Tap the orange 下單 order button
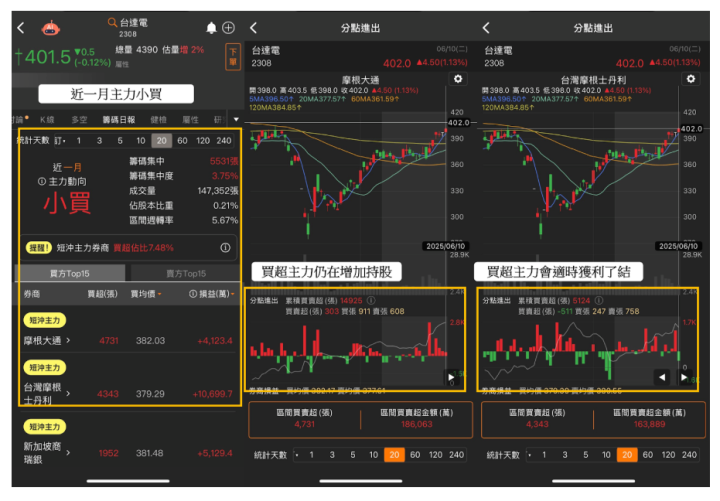This screenshot has height=501, width=720. [x=233, y=57]
